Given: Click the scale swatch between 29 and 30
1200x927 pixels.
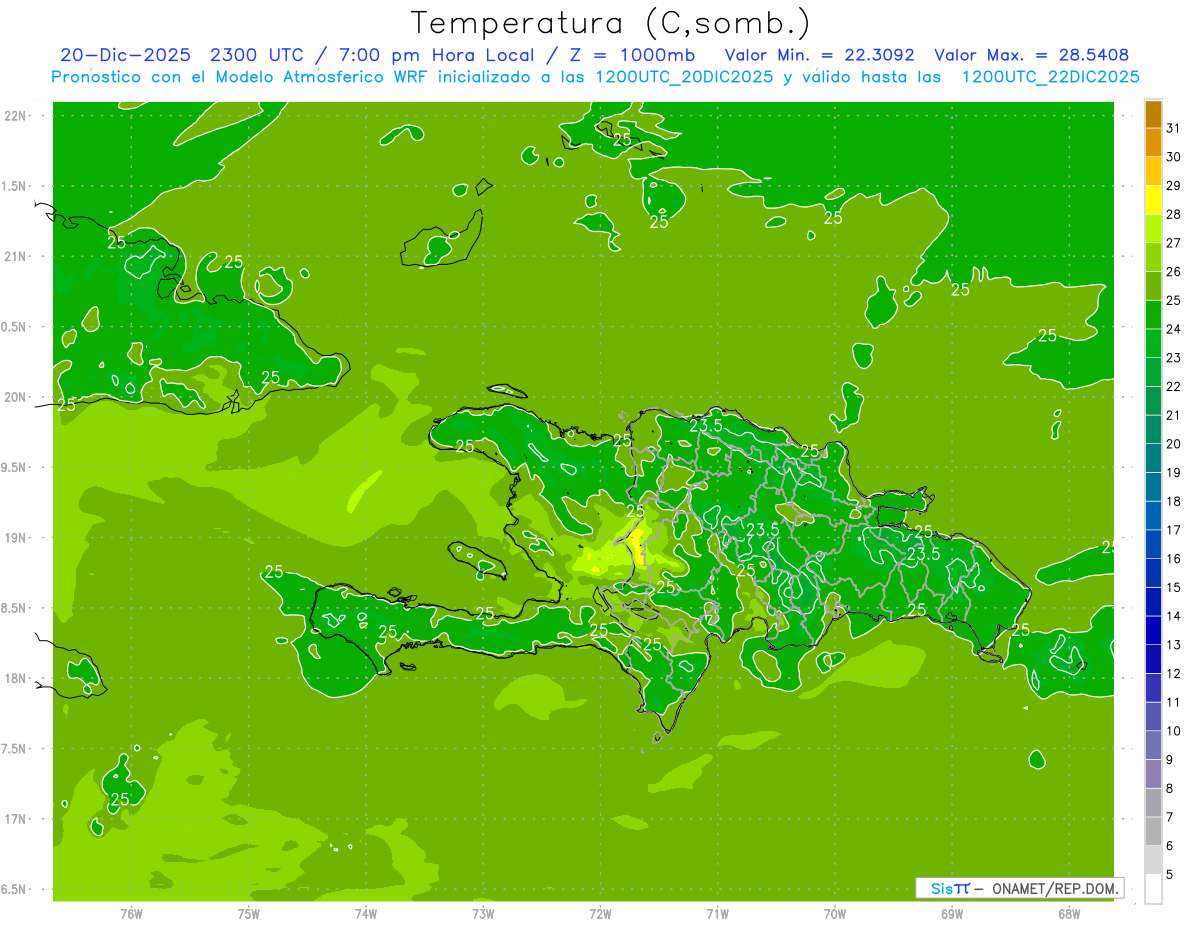Looking at the screenshot, I should click(x=1153, y=171).
